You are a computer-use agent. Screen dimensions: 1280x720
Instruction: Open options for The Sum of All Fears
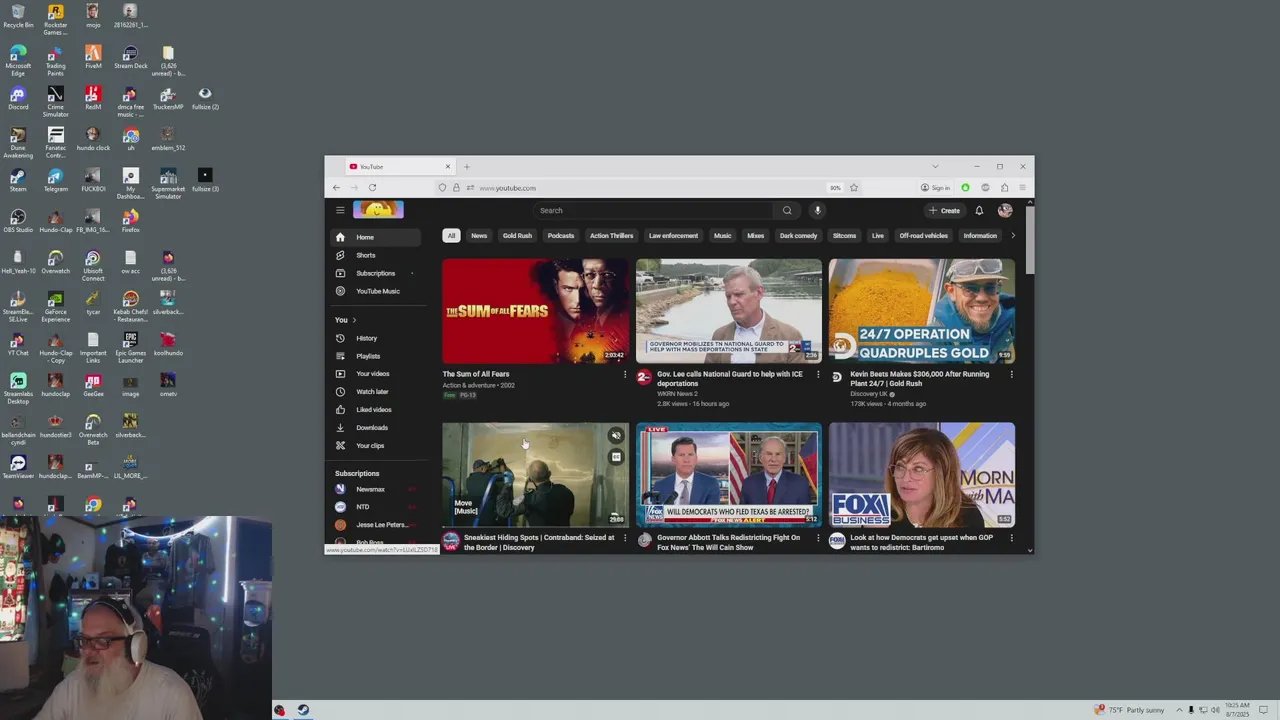point(625,375)
